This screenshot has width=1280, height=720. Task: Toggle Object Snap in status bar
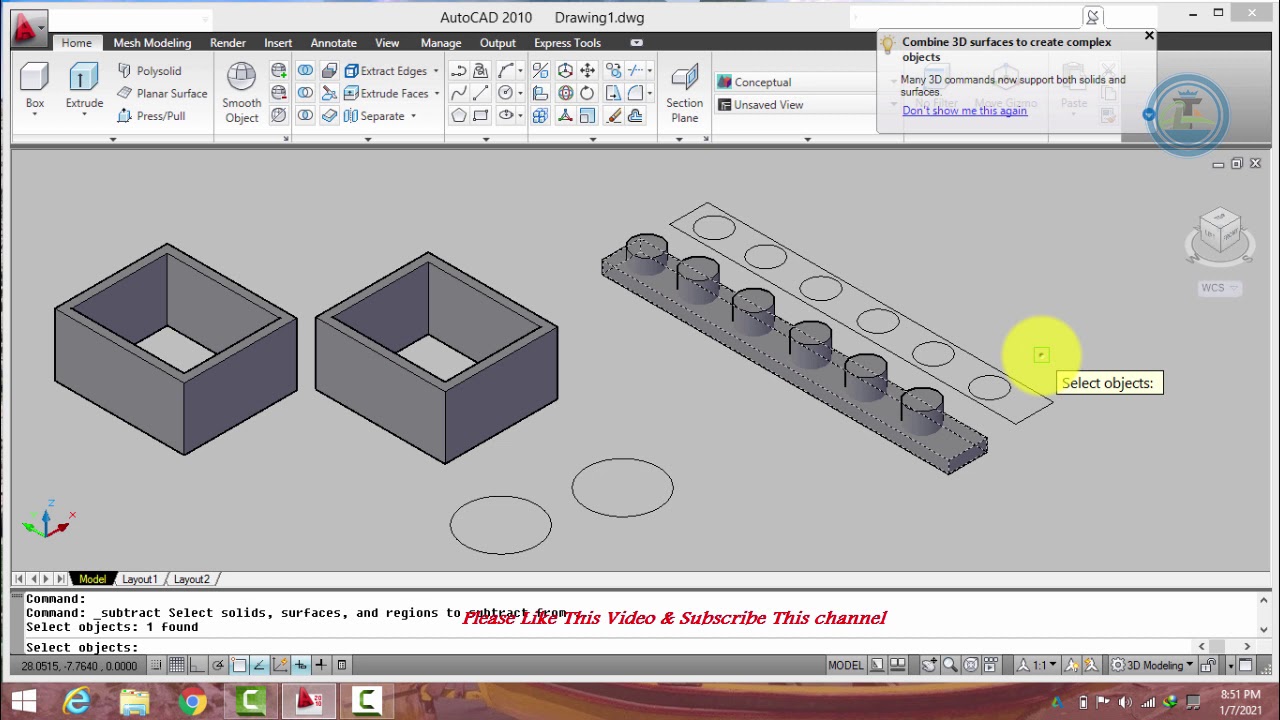coord(239,665)
